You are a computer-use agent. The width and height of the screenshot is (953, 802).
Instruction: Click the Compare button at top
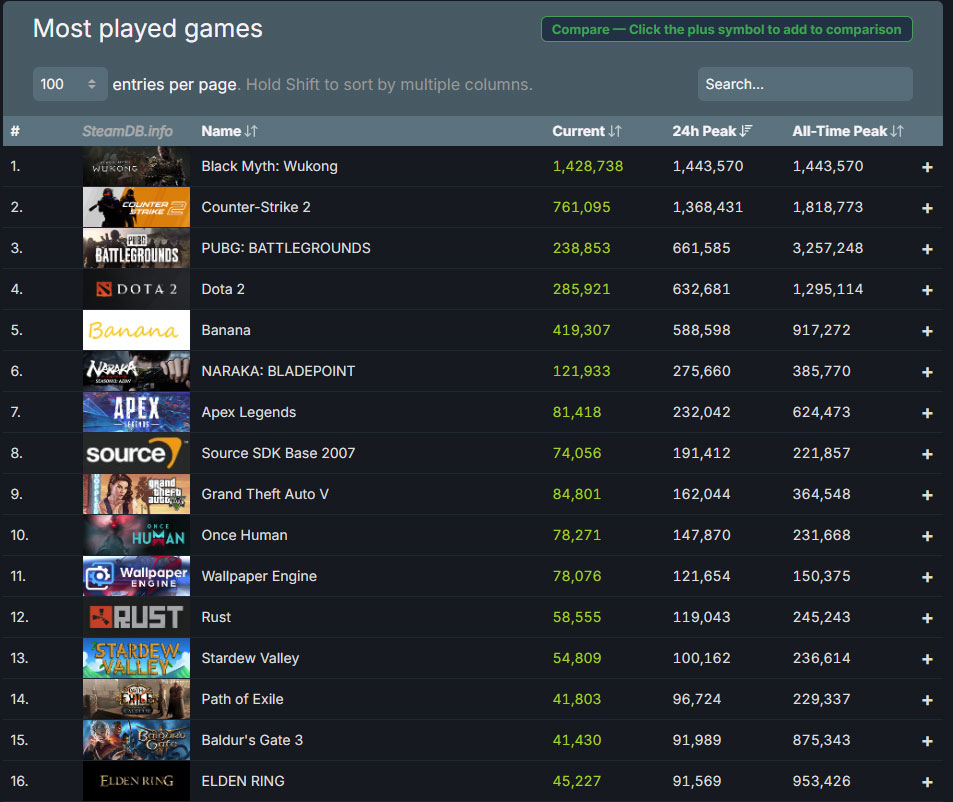(726, 30)
